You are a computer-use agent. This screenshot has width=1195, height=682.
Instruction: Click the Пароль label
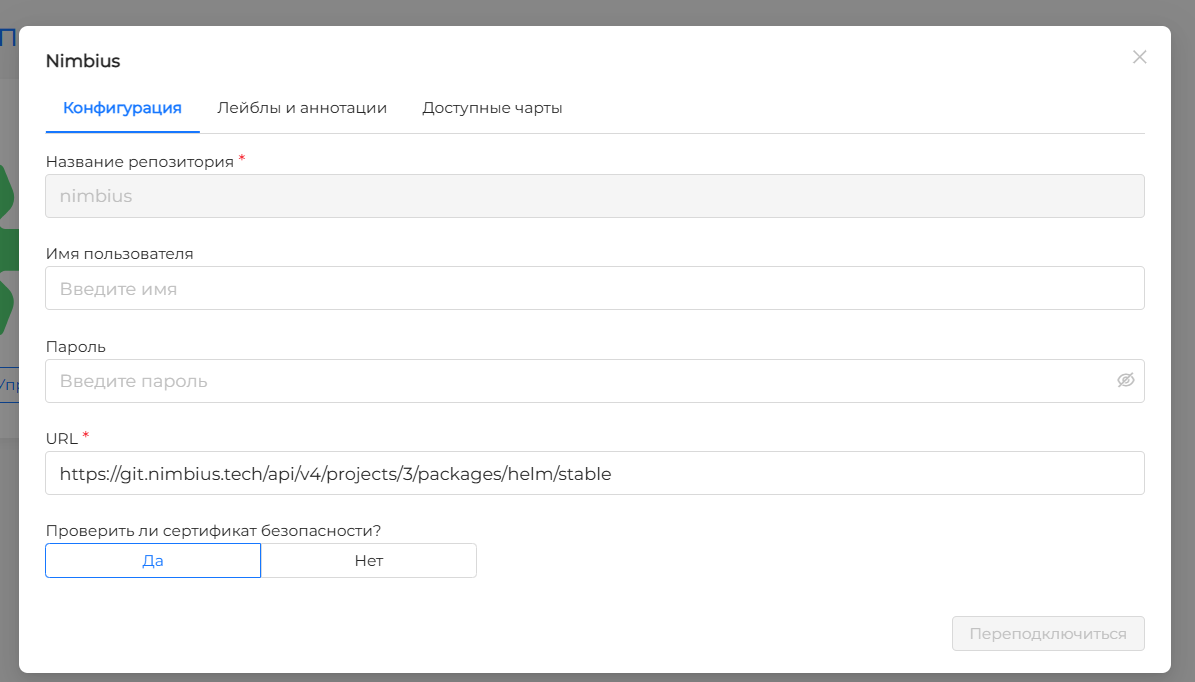[75, 347]
